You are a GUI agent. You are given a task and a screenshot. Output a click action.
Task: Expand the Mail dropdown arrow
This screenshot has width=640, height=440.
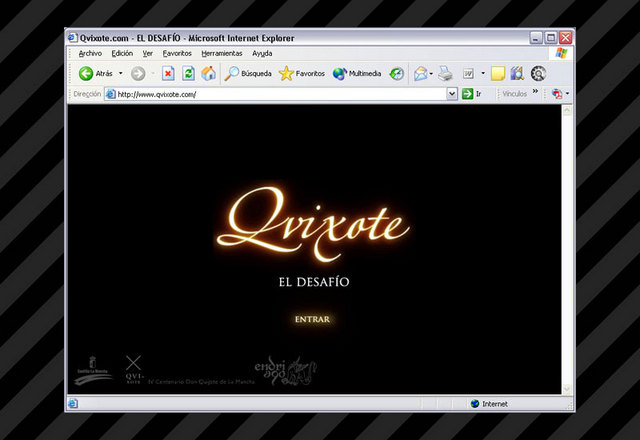(431, 74)
